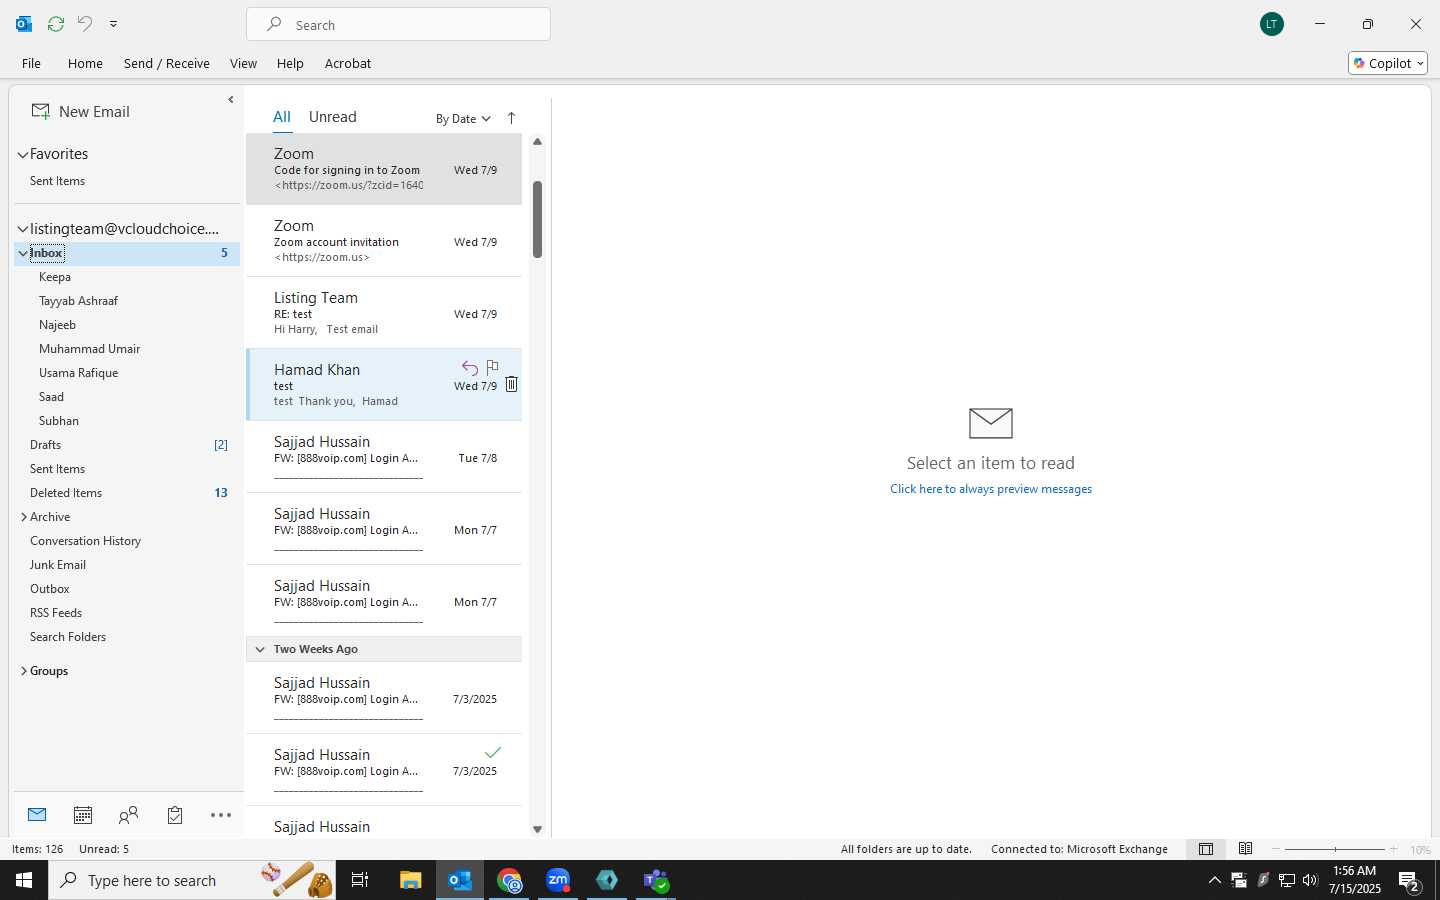Open File Explorer from taskbar
1440x900 pixels.
[410, 880]
